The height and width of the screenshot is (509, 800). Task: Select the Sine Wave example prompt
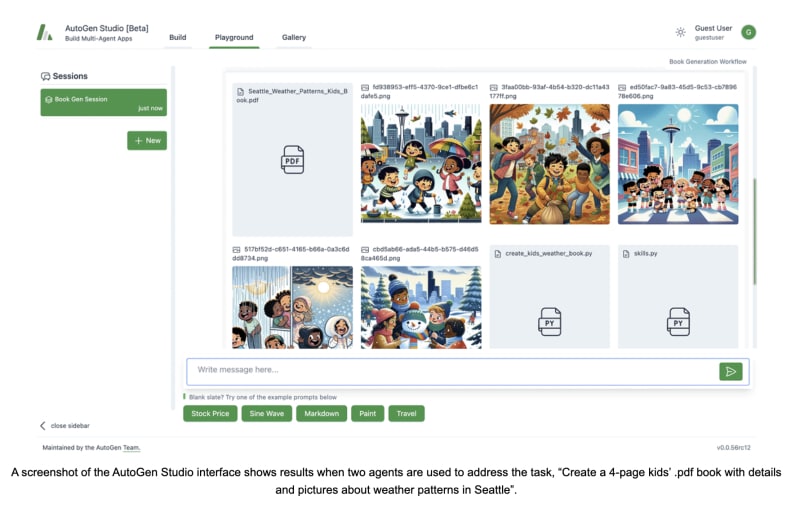266,413
